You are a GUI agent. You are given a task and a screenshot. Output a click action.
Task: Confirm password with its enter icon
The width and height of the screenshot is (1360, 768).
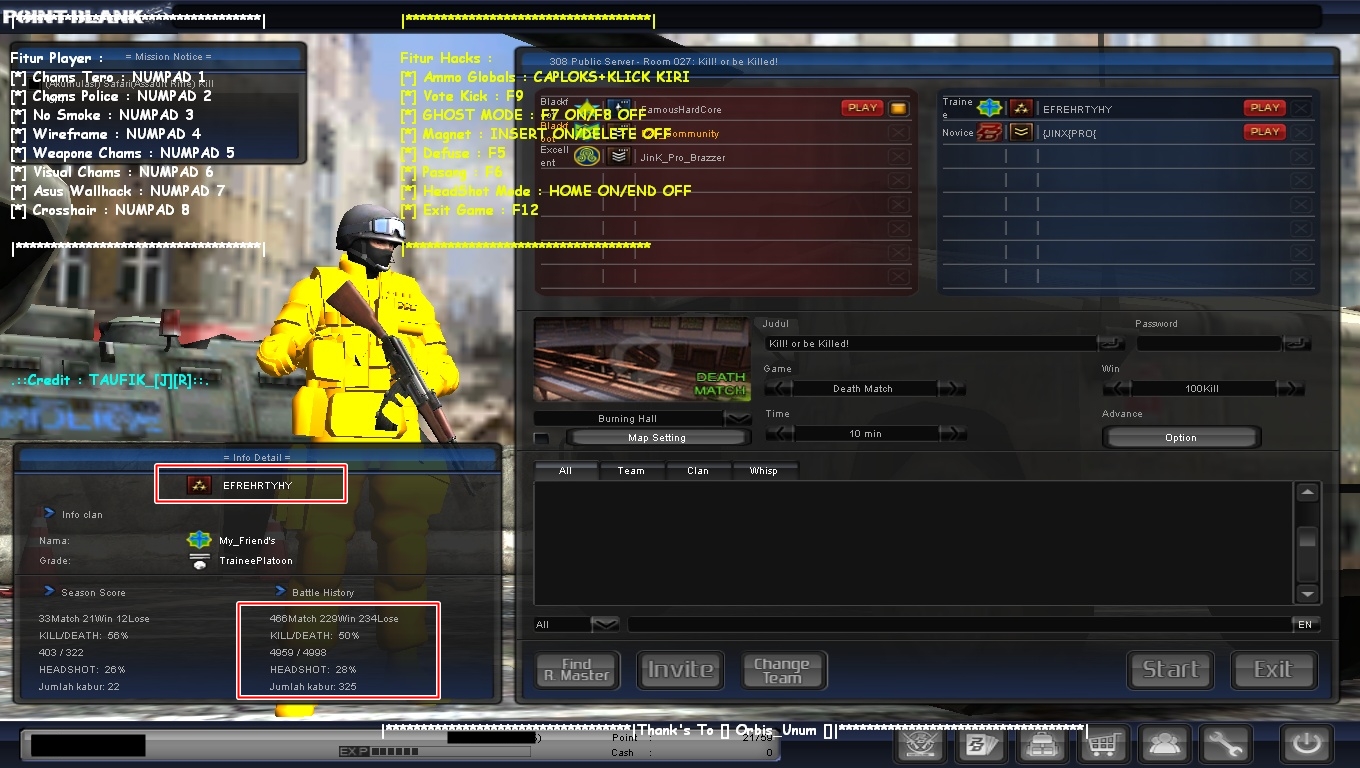point(1296,343)
